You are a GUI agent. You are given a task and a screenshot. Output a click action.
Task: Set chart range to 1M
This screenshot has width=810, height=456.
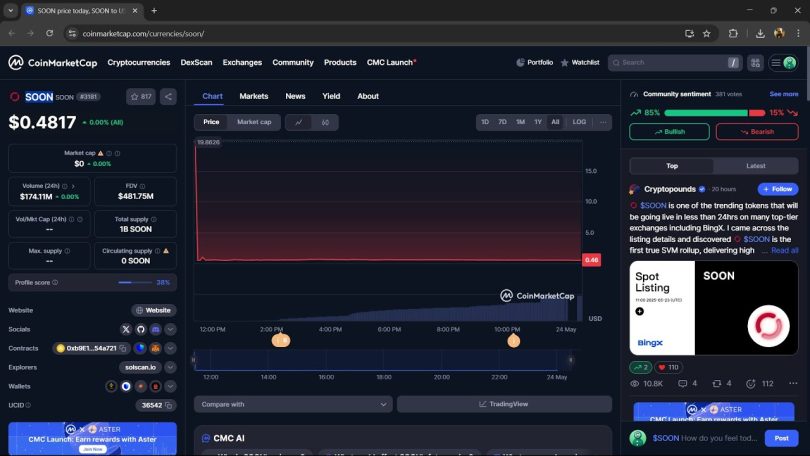pos(520,122)
